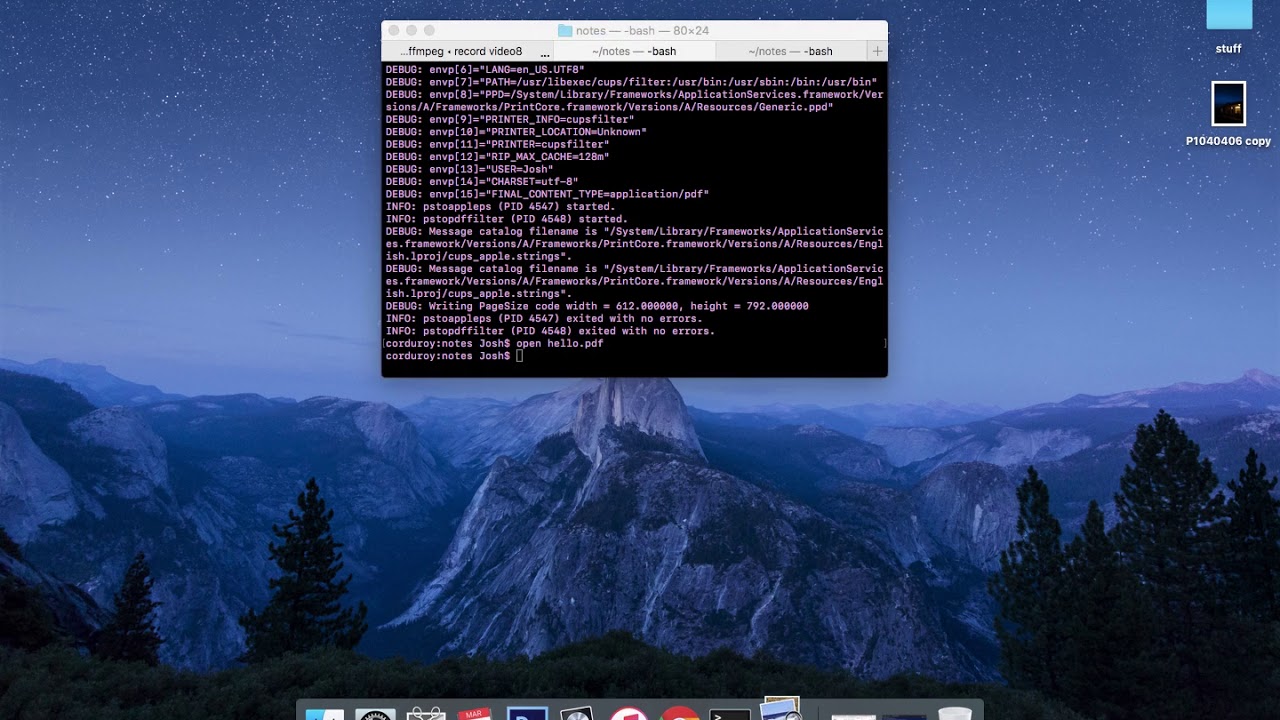Click the 'P1040406 copy' file name label

click(x=1228, y=141)
